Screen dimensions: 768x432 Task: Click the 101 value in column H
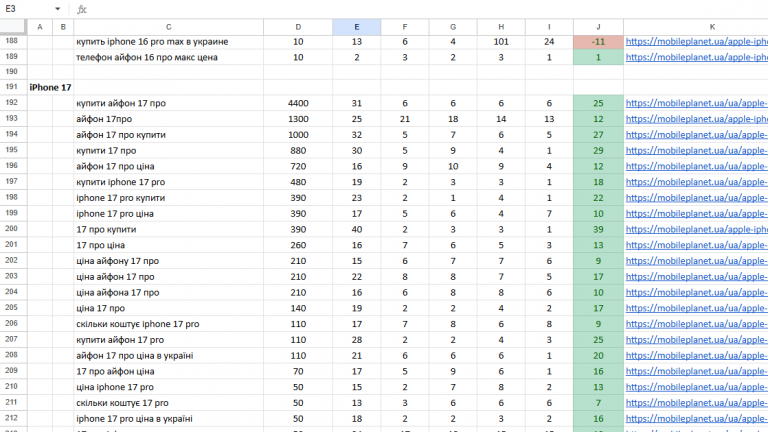pos(501,42)
